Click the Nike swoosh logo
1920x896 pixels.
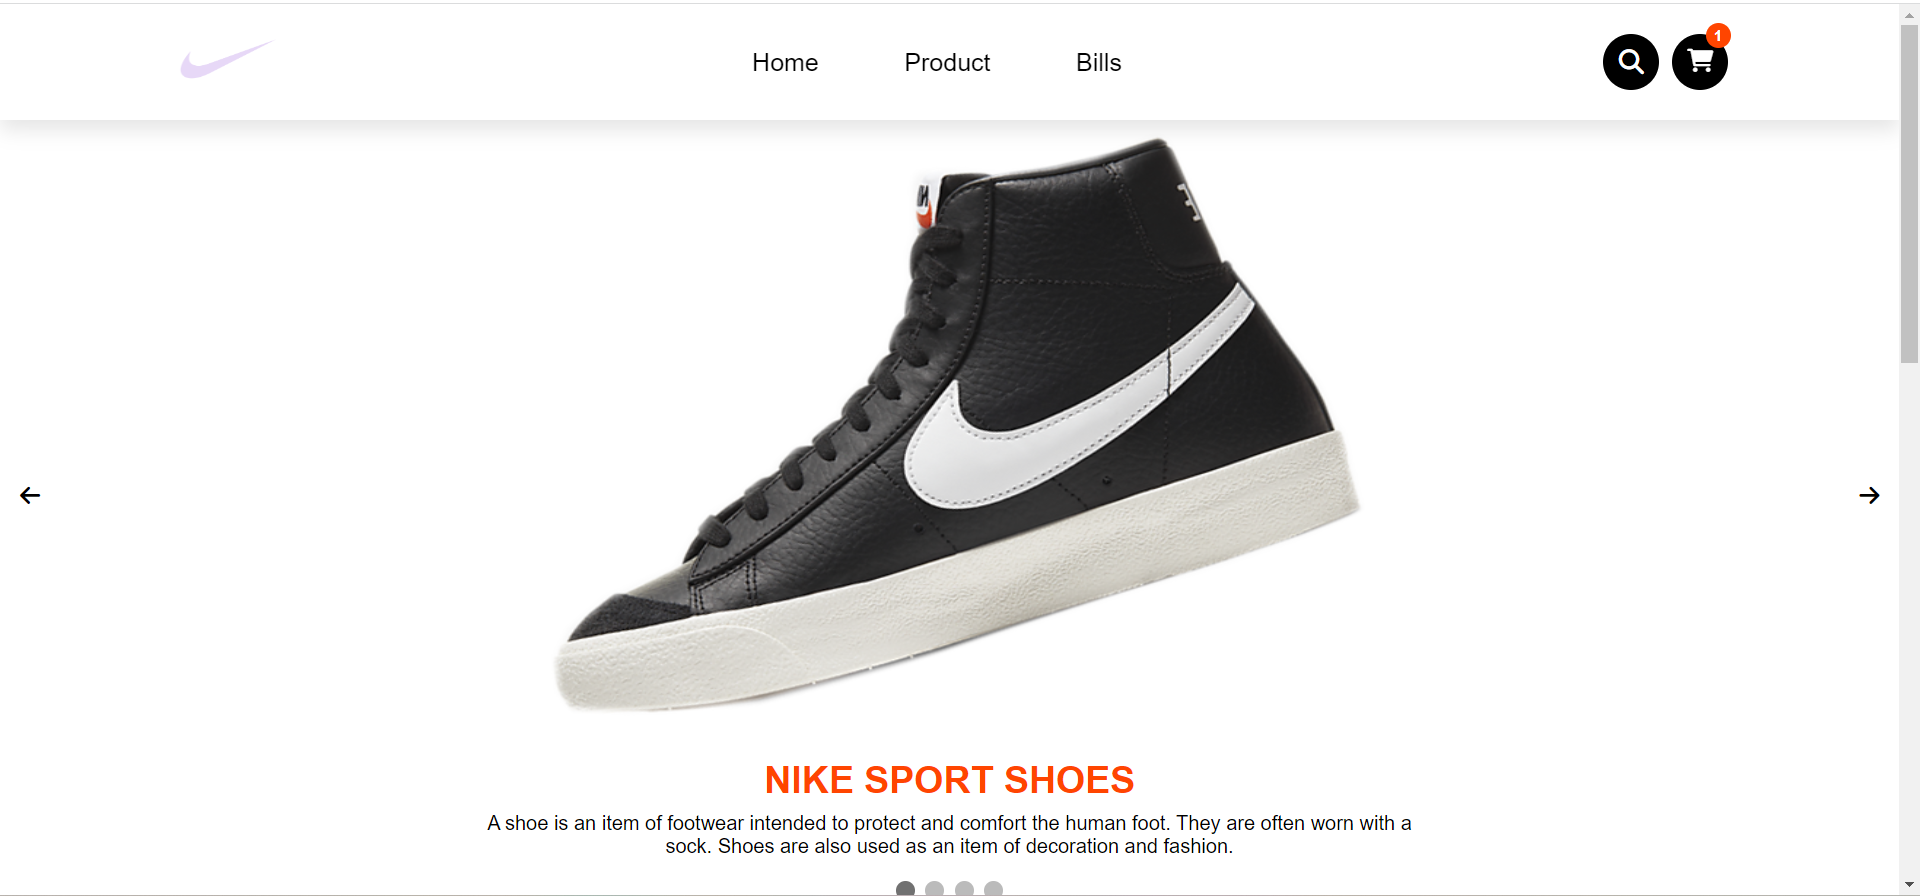tap(227, 59)
